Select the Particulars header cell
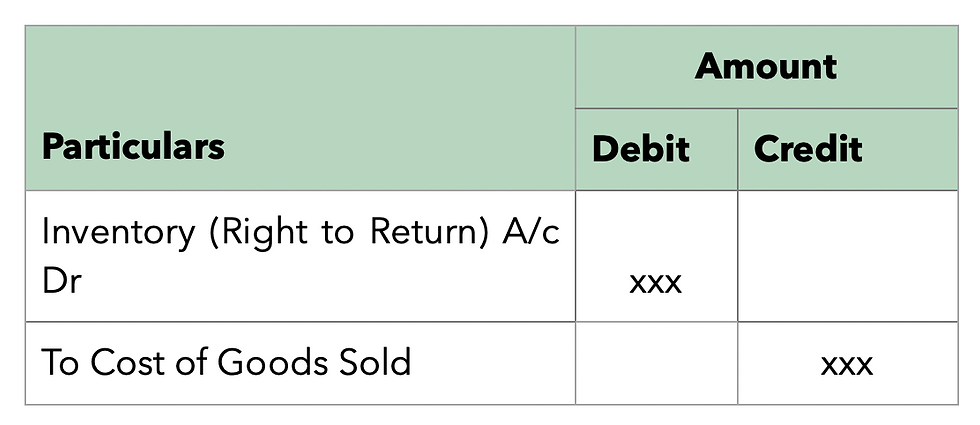The image size is (980, 425). coord(300,108)
